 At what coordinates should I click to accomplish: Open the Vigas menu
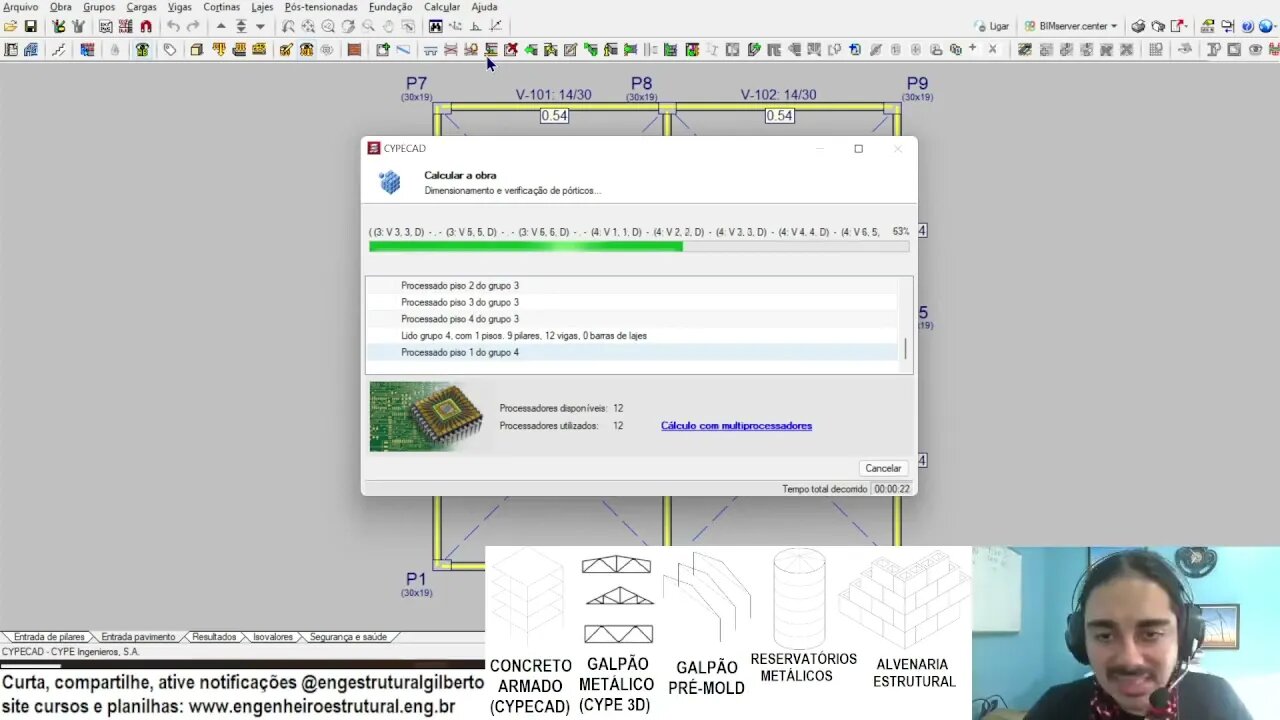[x=180, y=7]
